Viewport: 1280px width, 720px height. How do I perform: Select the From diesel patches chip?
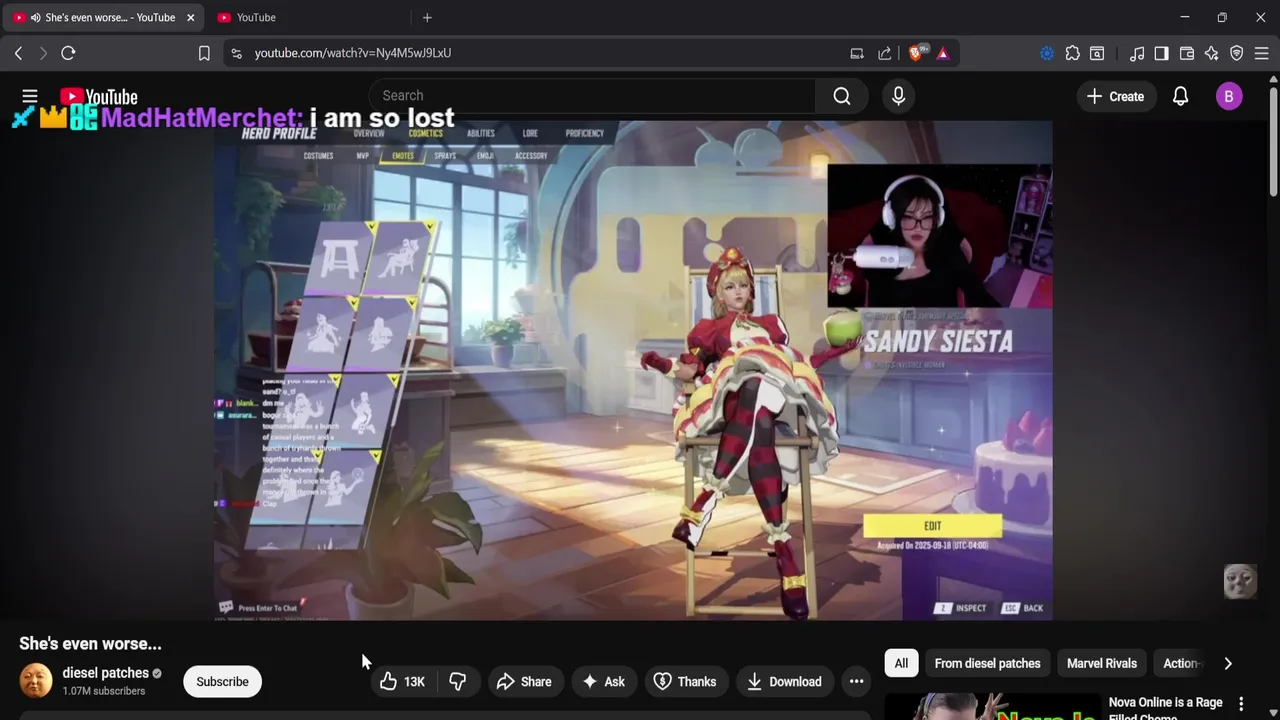pyautogui.click(x=987, y=663)
